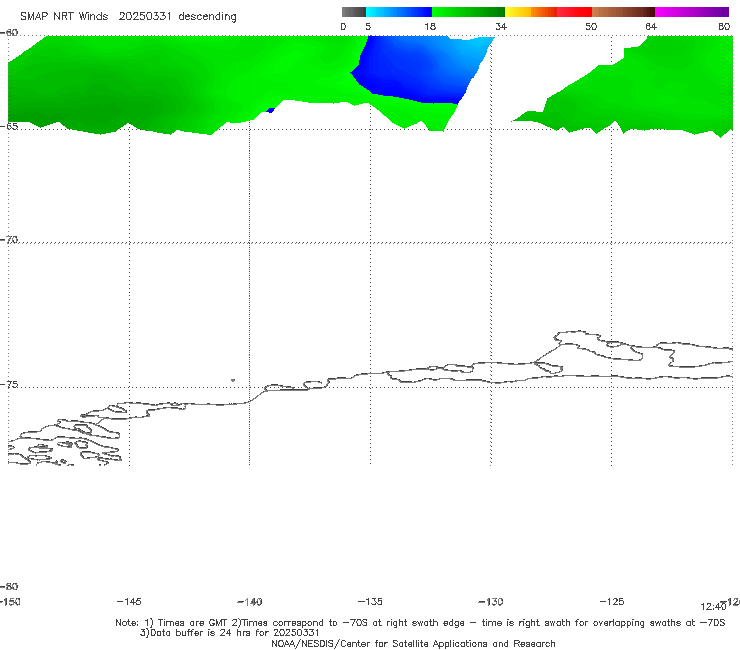
Task: Click the green segment of the wind color bar
Action: 468,12
